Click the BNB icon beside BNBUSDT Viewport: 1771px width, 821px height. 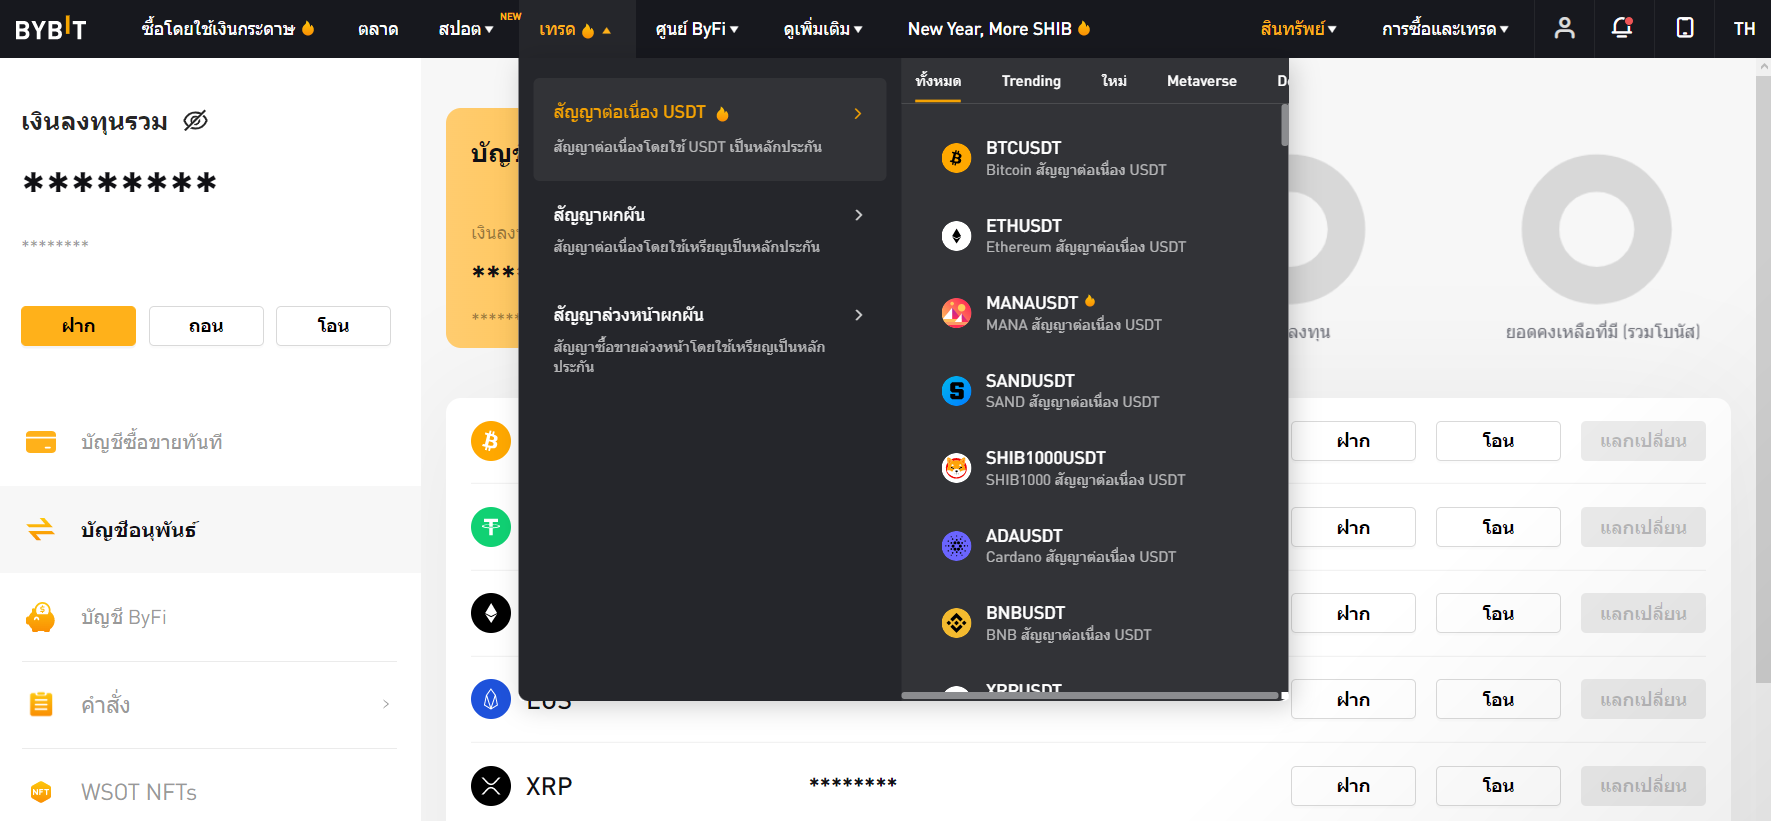956,623
